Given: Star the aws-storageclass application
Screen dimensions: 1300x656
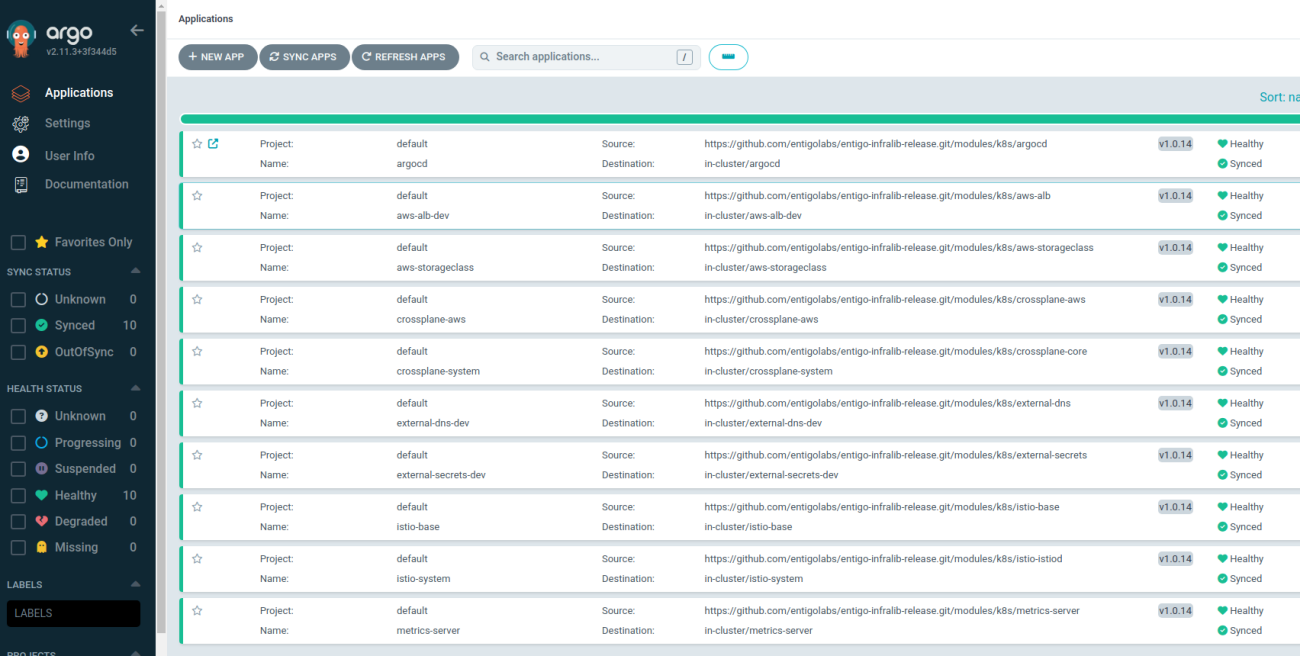Looking at the screenshot, I should pos(197,248).
